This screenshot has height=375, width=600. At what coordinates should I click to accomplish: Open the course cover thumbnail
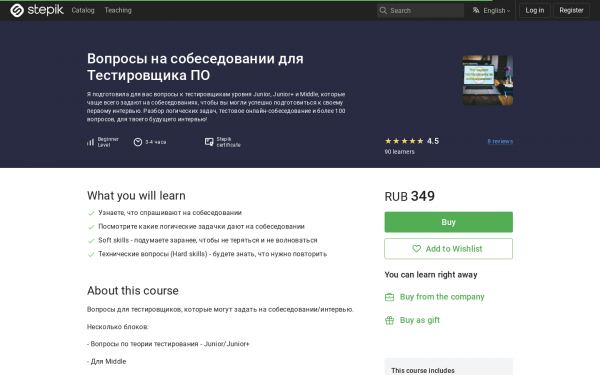pos(488,80)
